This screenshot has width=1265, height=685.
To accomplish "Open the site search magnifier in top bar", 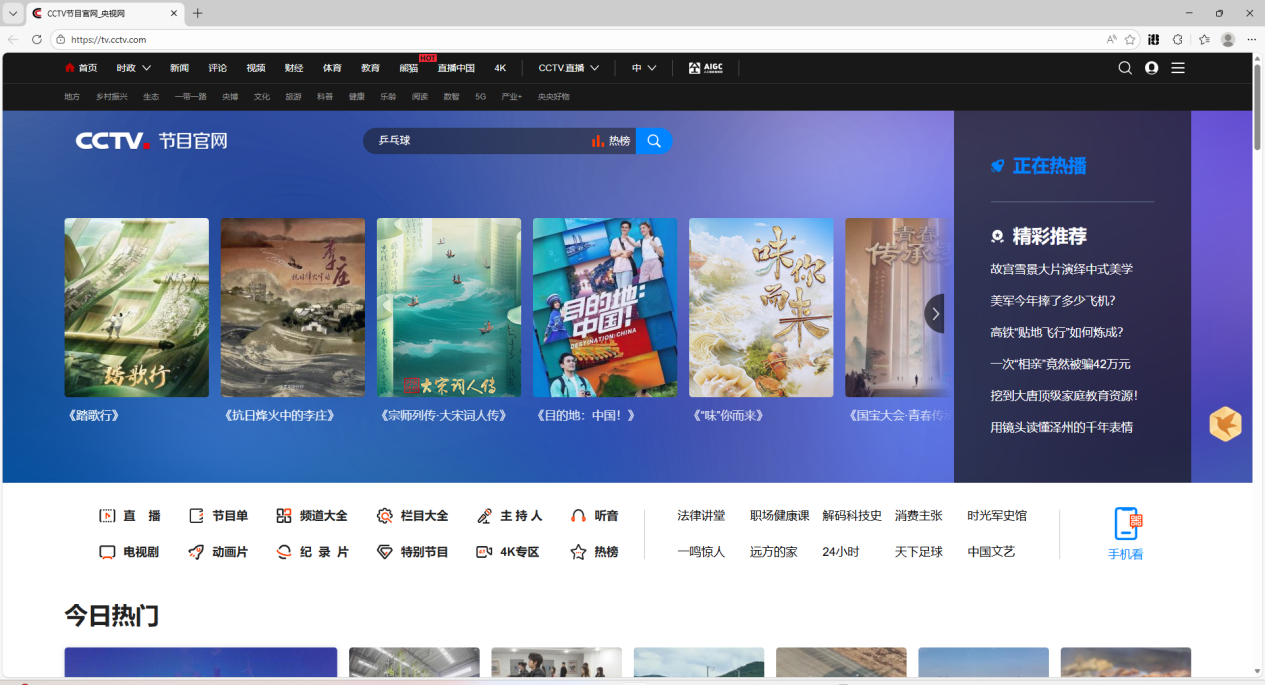I will (x=1125, y=68).
